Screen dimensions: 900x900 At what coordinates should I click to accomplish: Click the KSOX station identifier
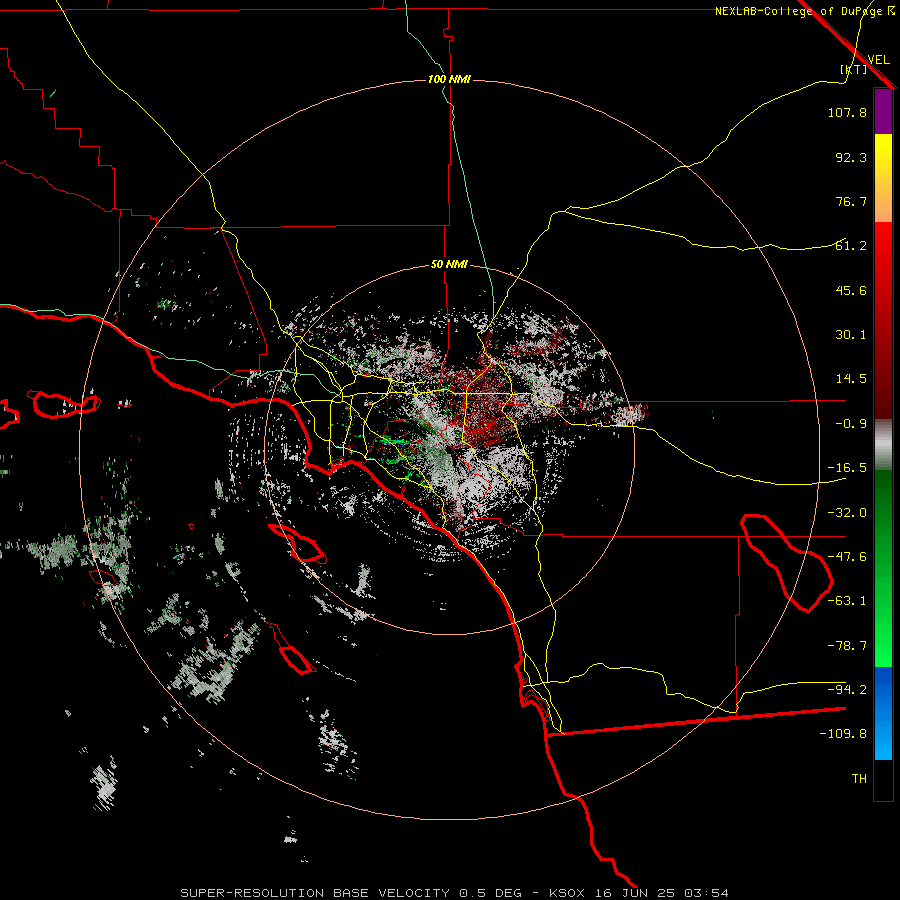(568, 893)
